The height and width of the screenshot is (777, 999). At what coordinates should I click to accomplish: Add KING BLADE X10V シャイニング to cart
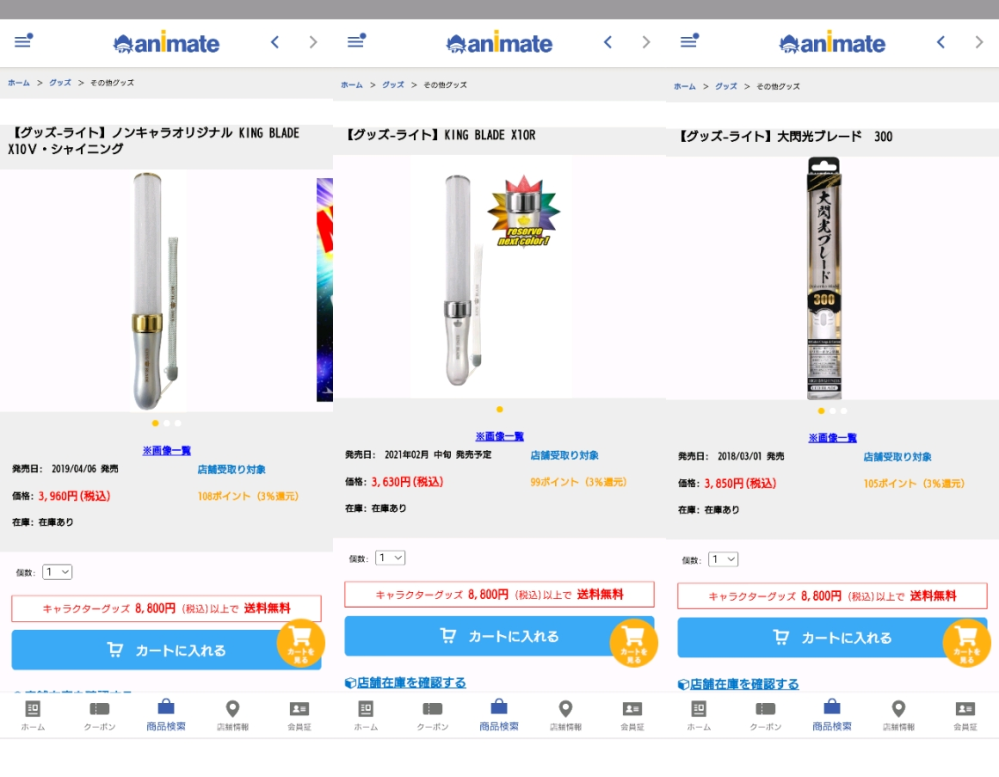[x=166, y=650]
